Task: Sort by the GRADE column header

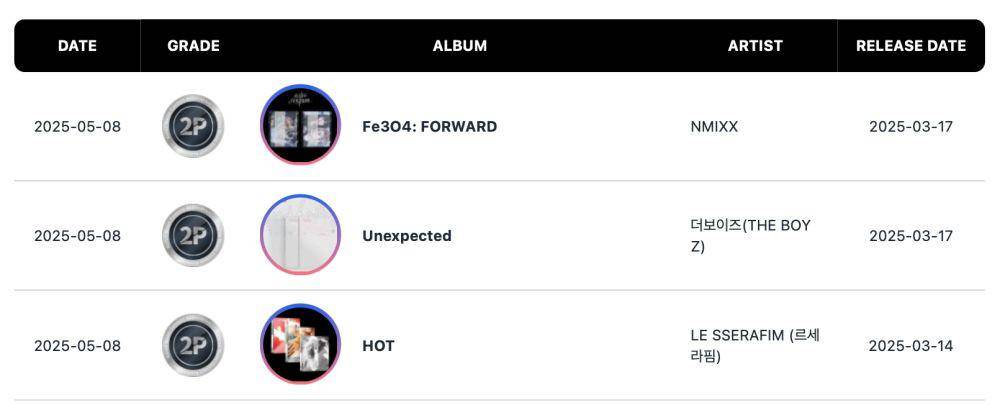Action: [x=193, y=46]
